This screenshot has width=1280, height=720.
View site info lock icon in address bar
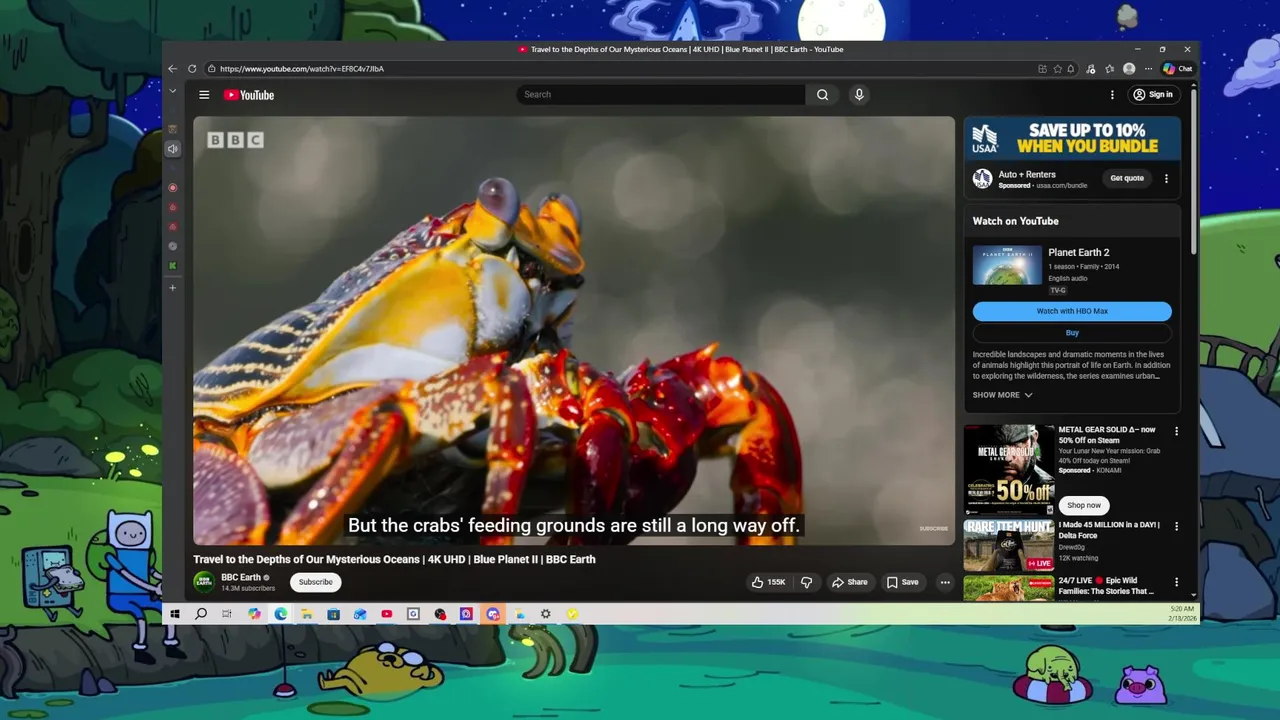point(211,69)
